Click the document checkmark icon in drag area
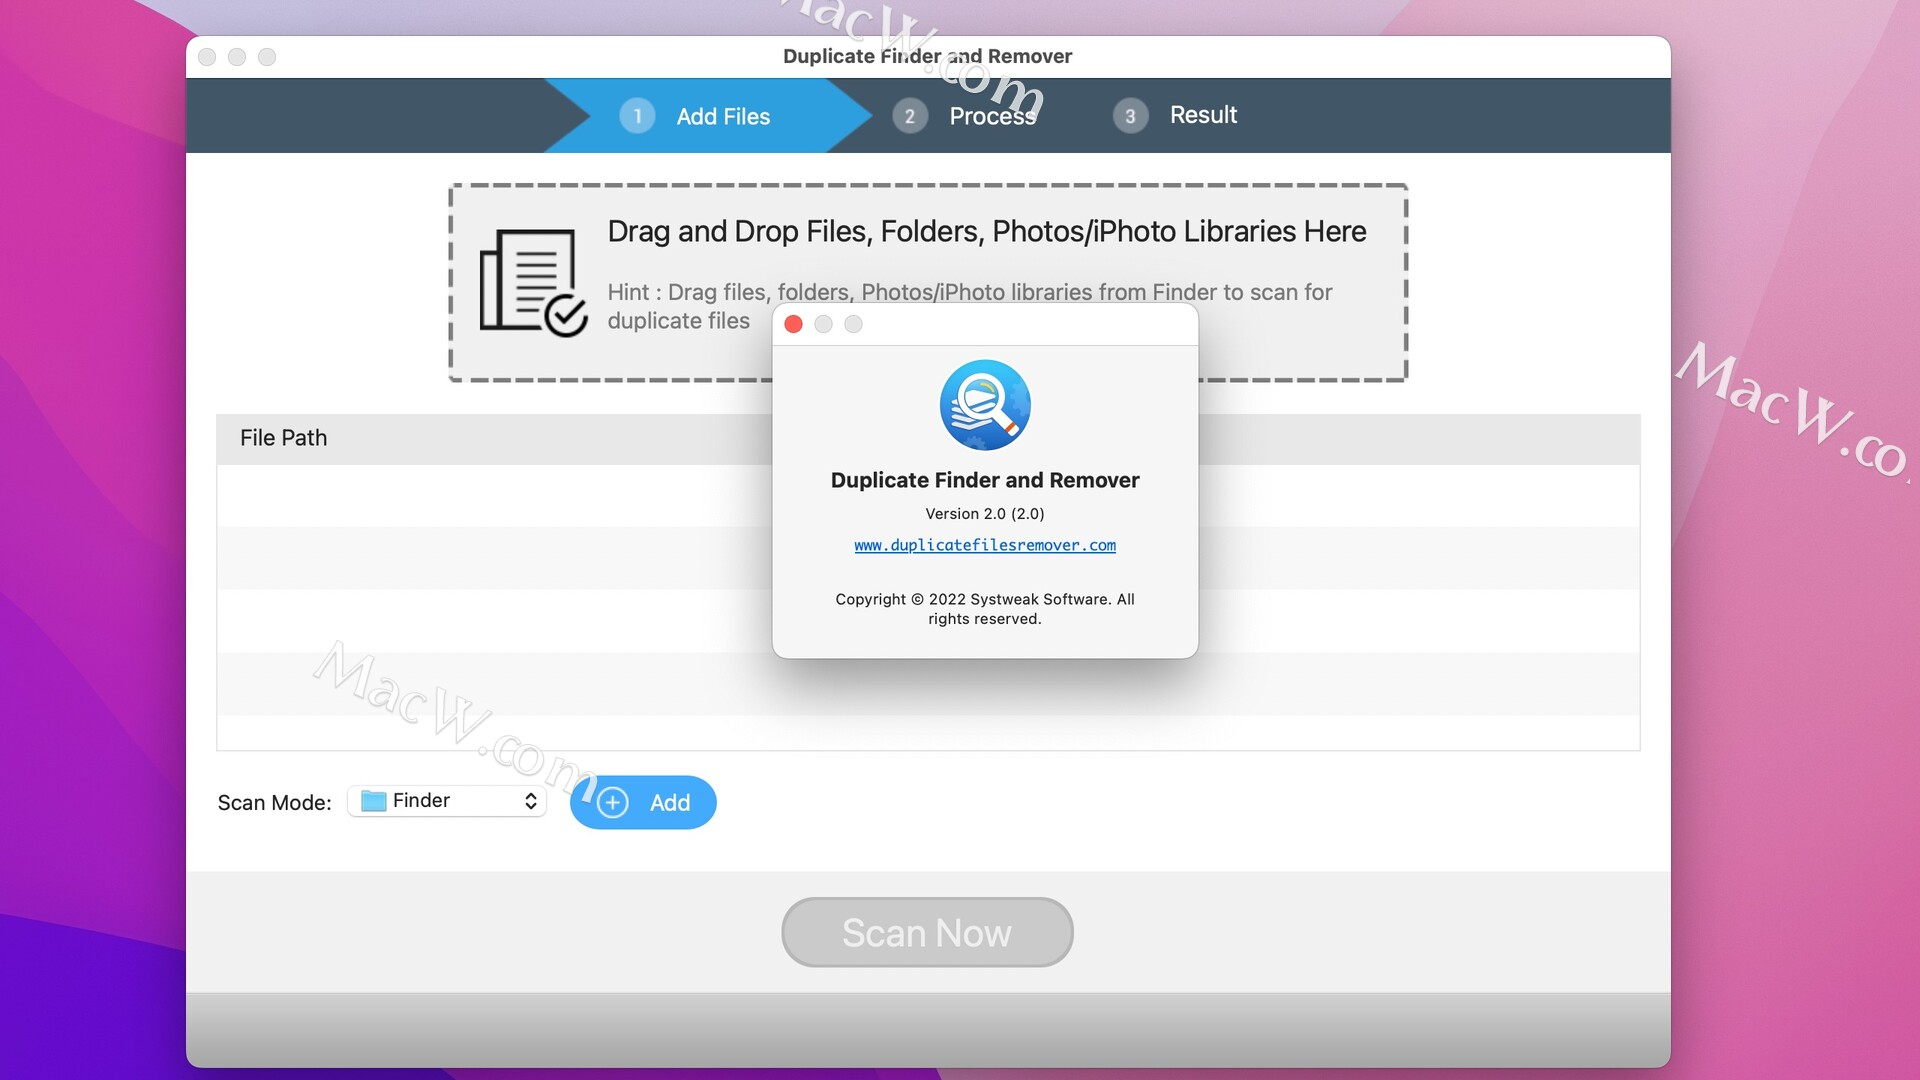Screen dimensions: 1920x1080 click(x=529, y=281)
